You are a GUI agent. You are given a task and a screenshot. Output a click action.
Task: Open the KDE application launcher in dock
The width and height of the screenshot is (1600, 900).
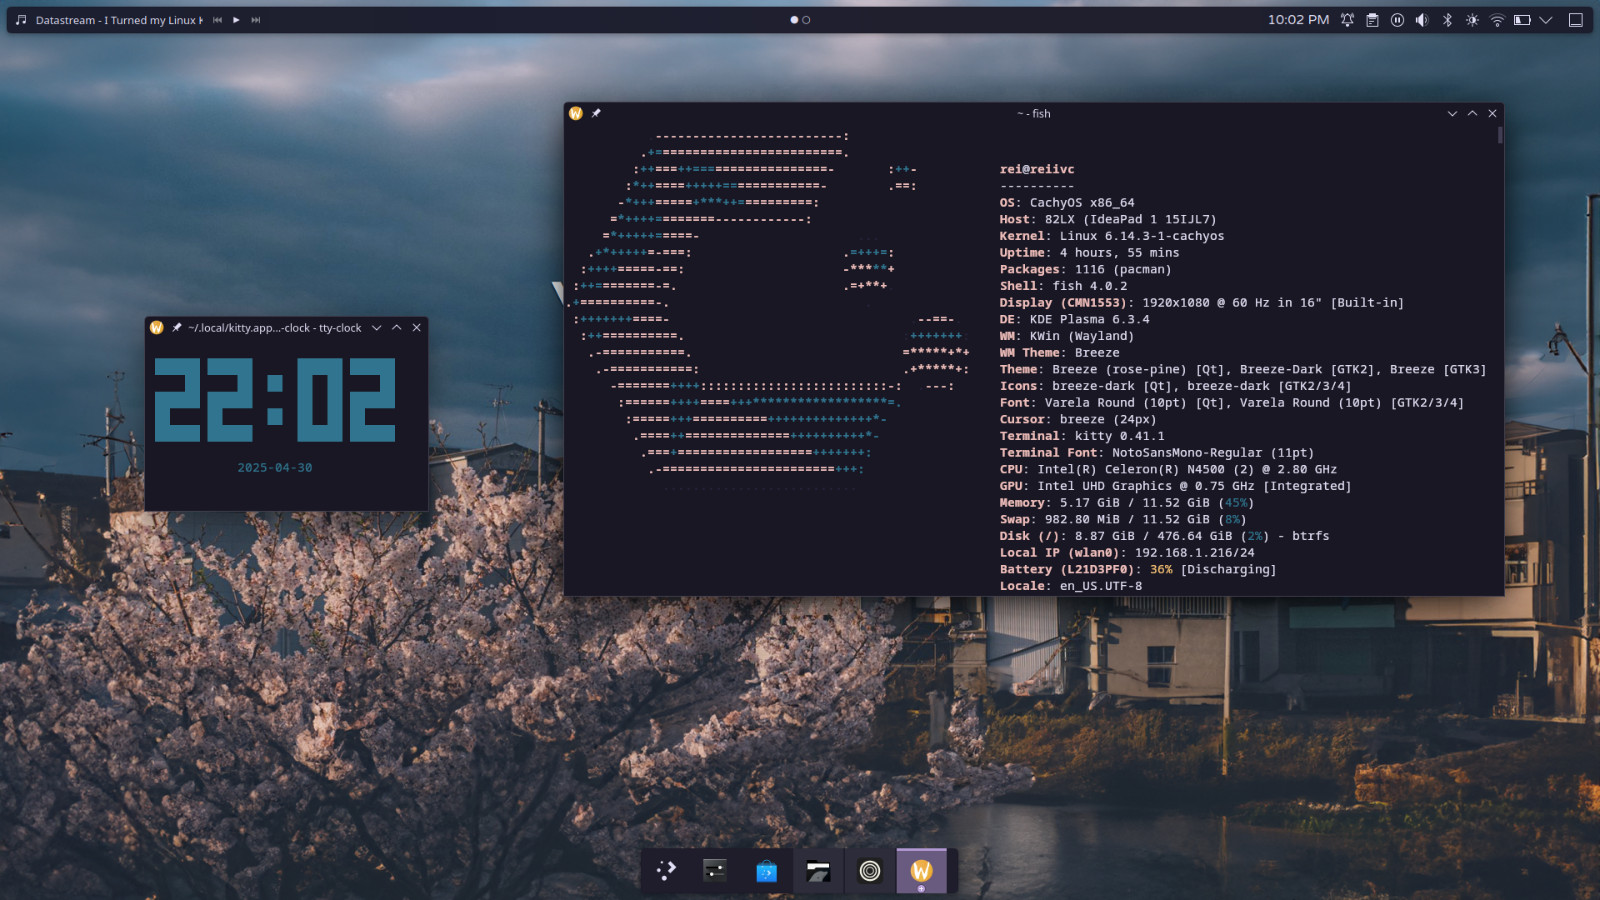(666, 870)
